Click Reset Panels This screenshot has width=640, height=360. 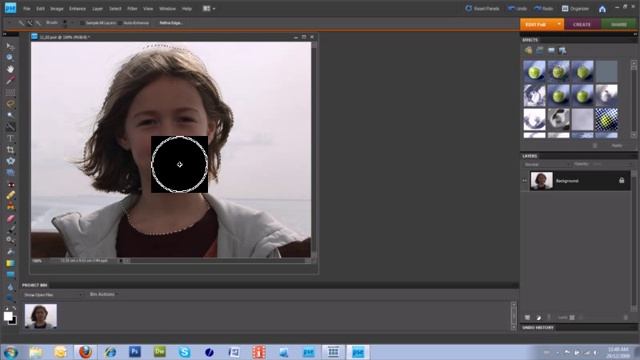(482, 9)
